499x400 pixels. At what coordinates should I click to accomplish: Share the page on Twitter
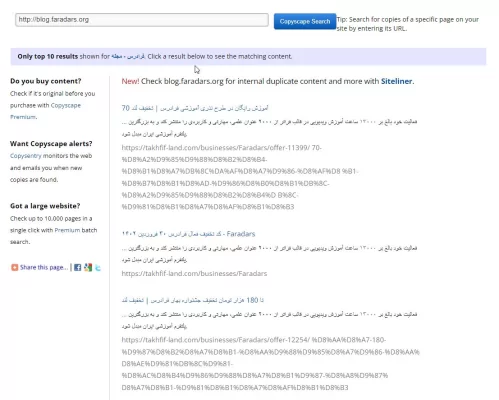point(98,268)
